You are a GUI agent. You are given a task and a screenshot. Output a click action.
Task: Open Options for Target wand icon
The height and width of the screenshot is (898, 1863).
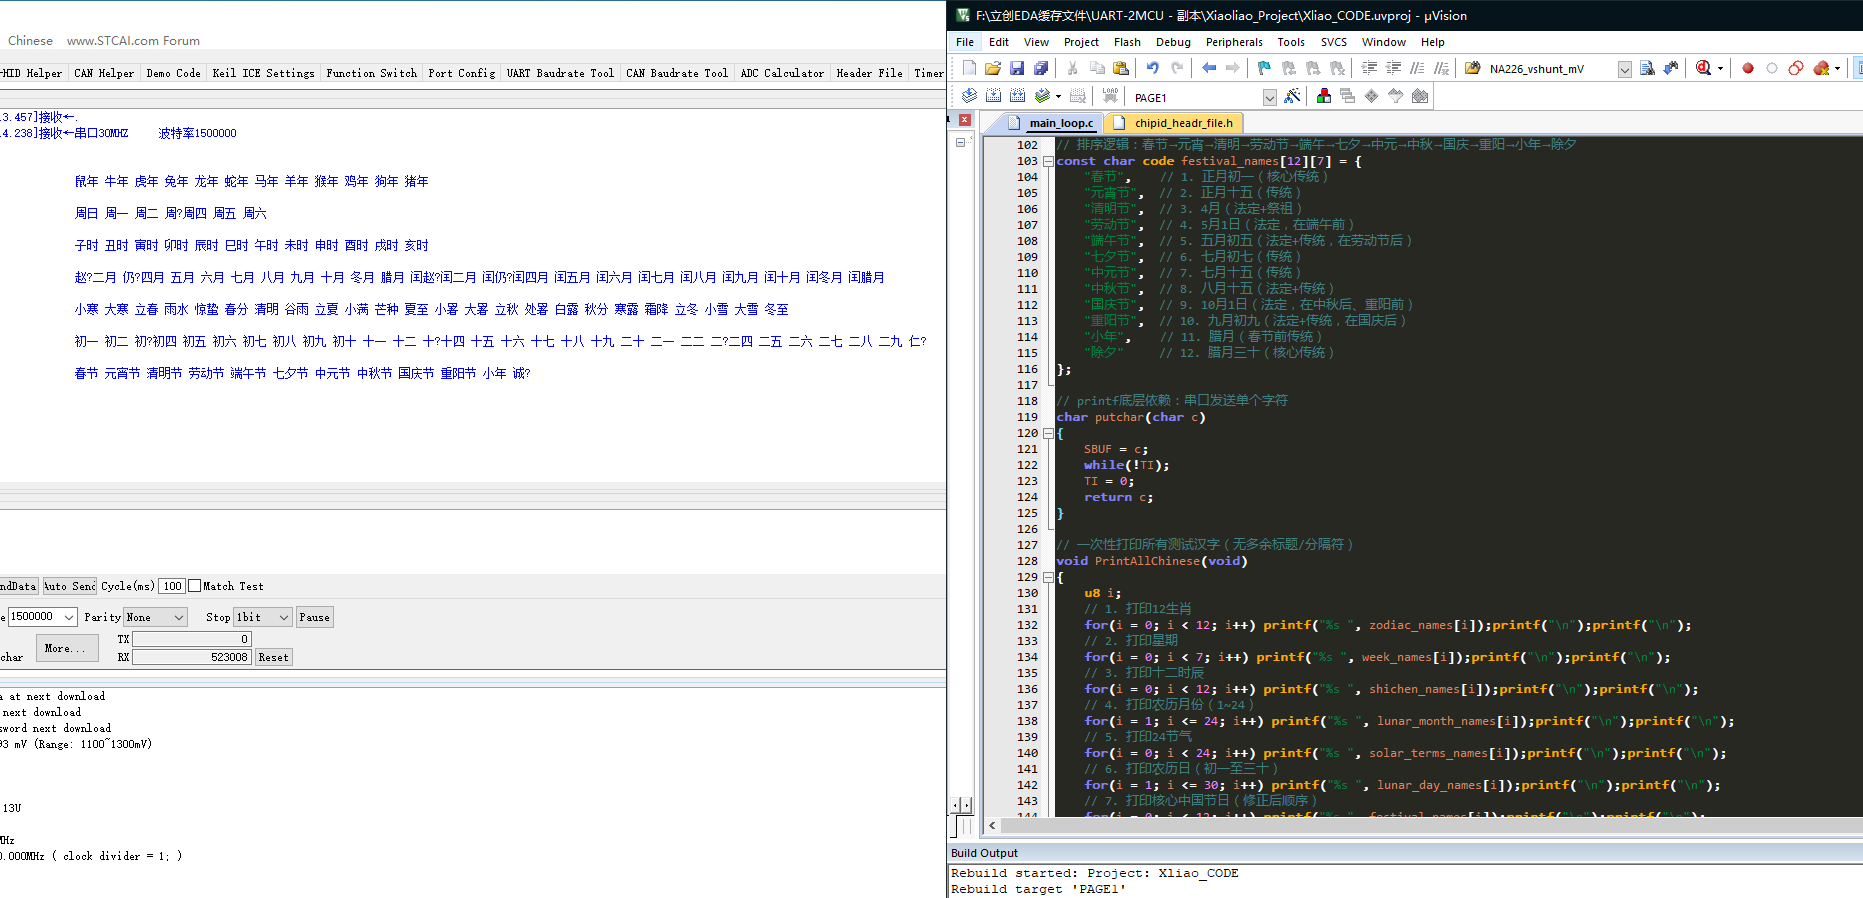coord(1292,96)
